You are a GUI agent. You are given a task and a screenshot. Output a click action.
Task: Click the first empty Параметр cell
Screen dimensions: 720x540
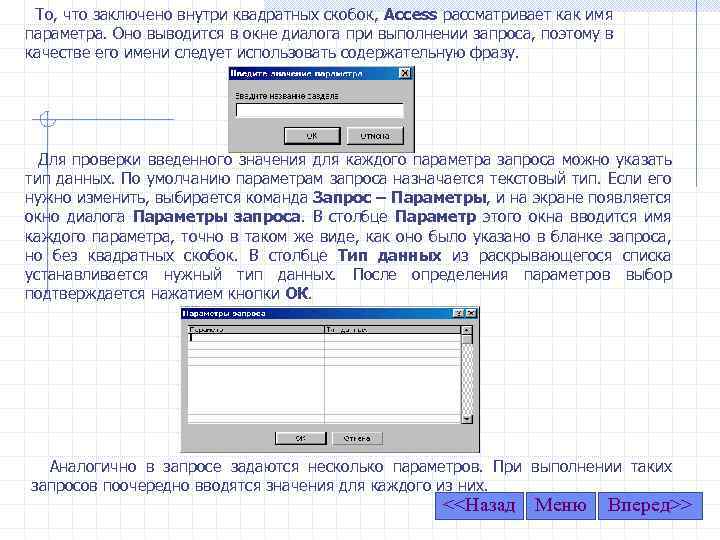tap(256, 338)
